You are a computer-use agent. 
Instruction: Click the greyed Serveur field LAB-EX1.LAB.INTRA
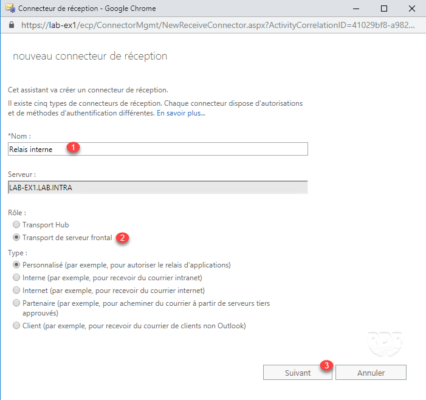click(x=158, y=187)
